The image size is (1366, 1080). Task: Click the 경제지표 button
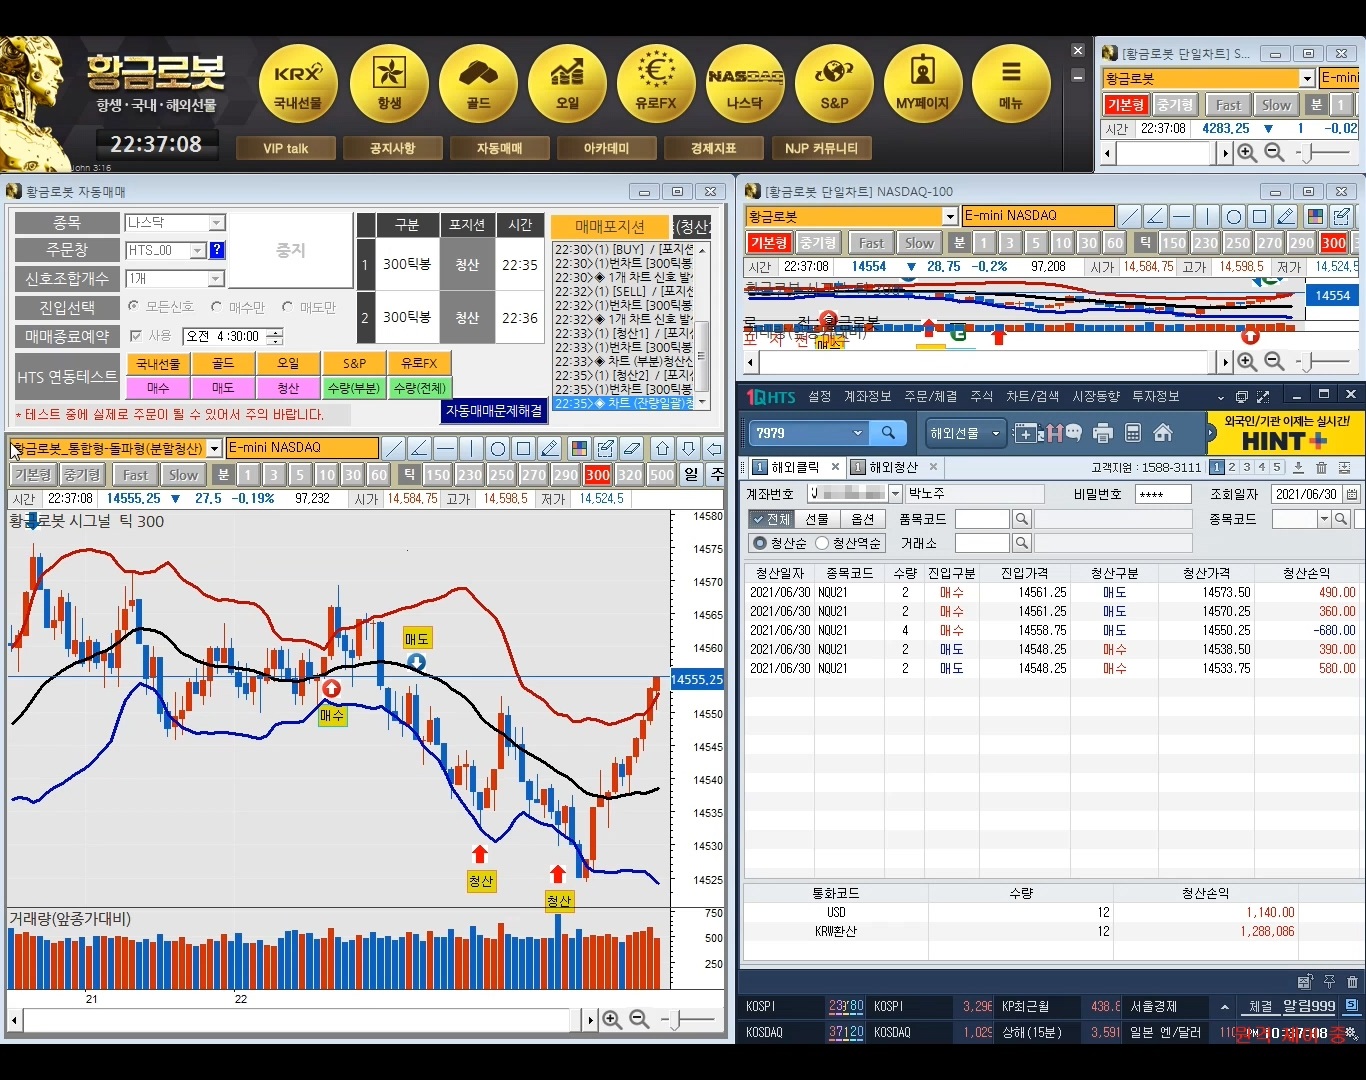tap(714, 148)
